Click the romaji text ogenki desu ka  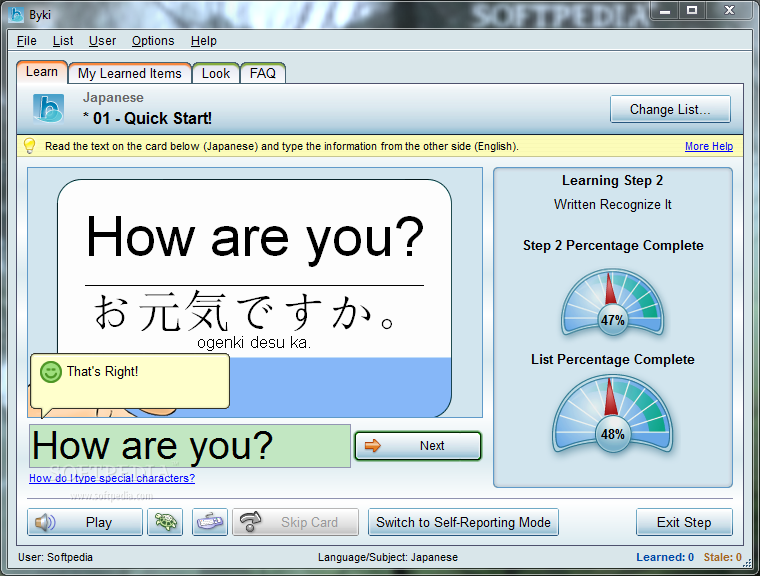(x=254, y=343)
